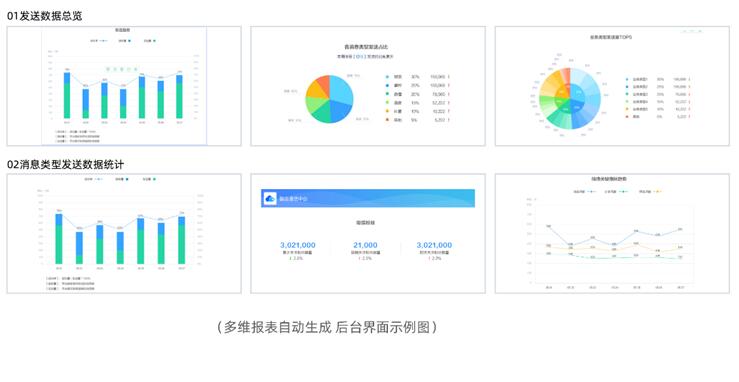Open the TOP5 sunburst chart thumbnail
This screenshot has width=739, height=382.
[x=612, y=86]
